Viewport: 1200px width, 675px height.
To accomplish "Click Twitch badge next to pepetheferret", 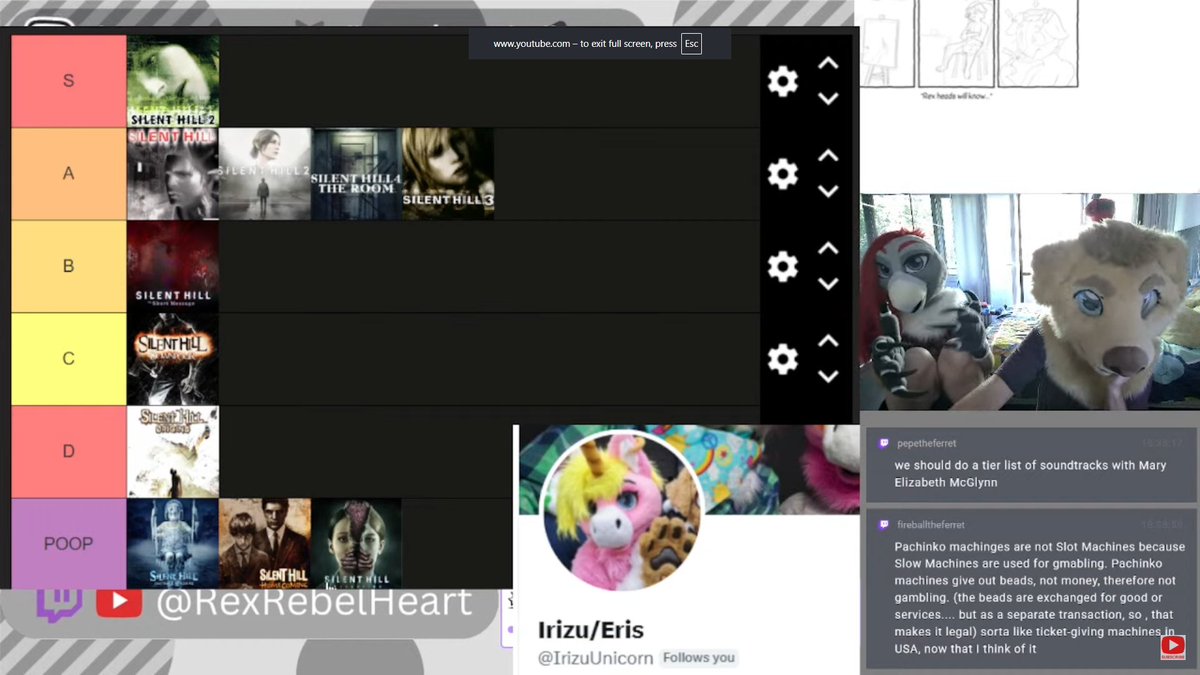I will pos(884,443).
